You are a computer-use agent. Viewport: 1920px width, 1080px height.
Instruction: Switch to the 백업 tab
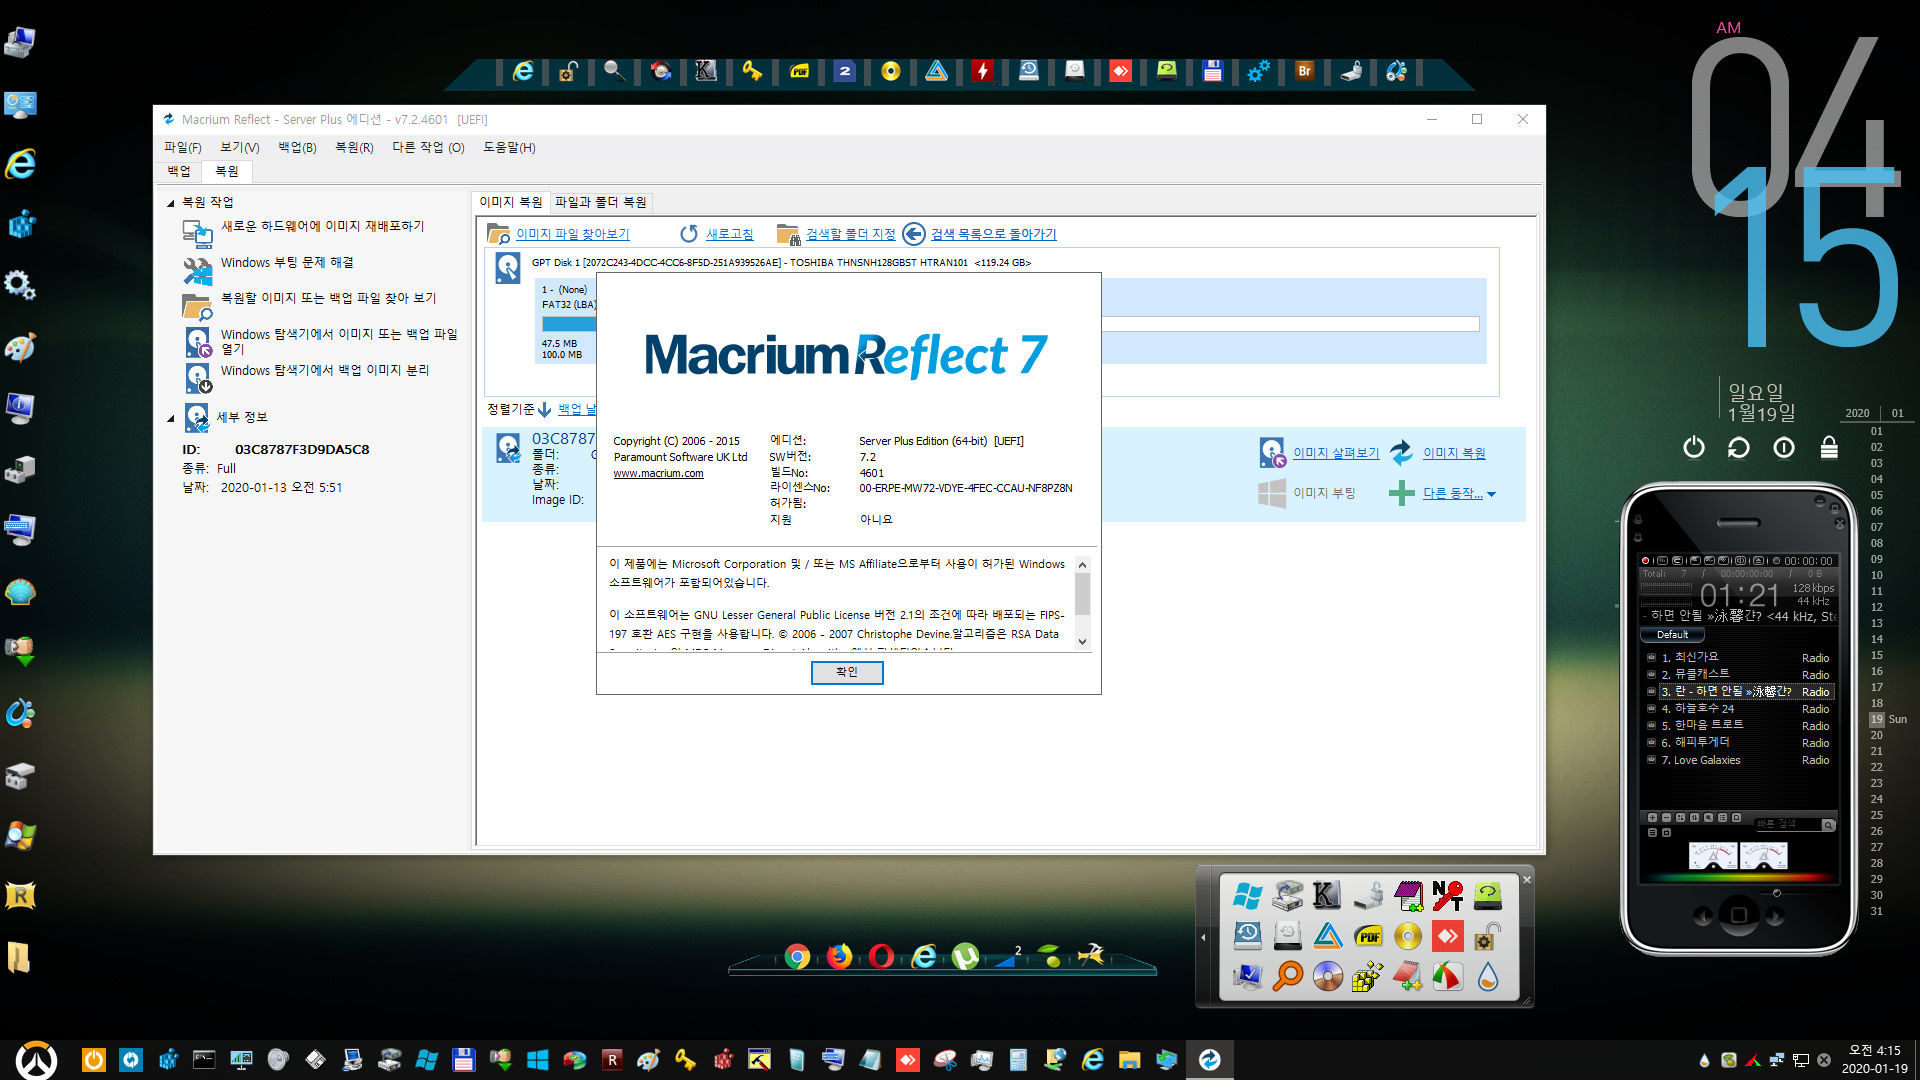(179, 171)
